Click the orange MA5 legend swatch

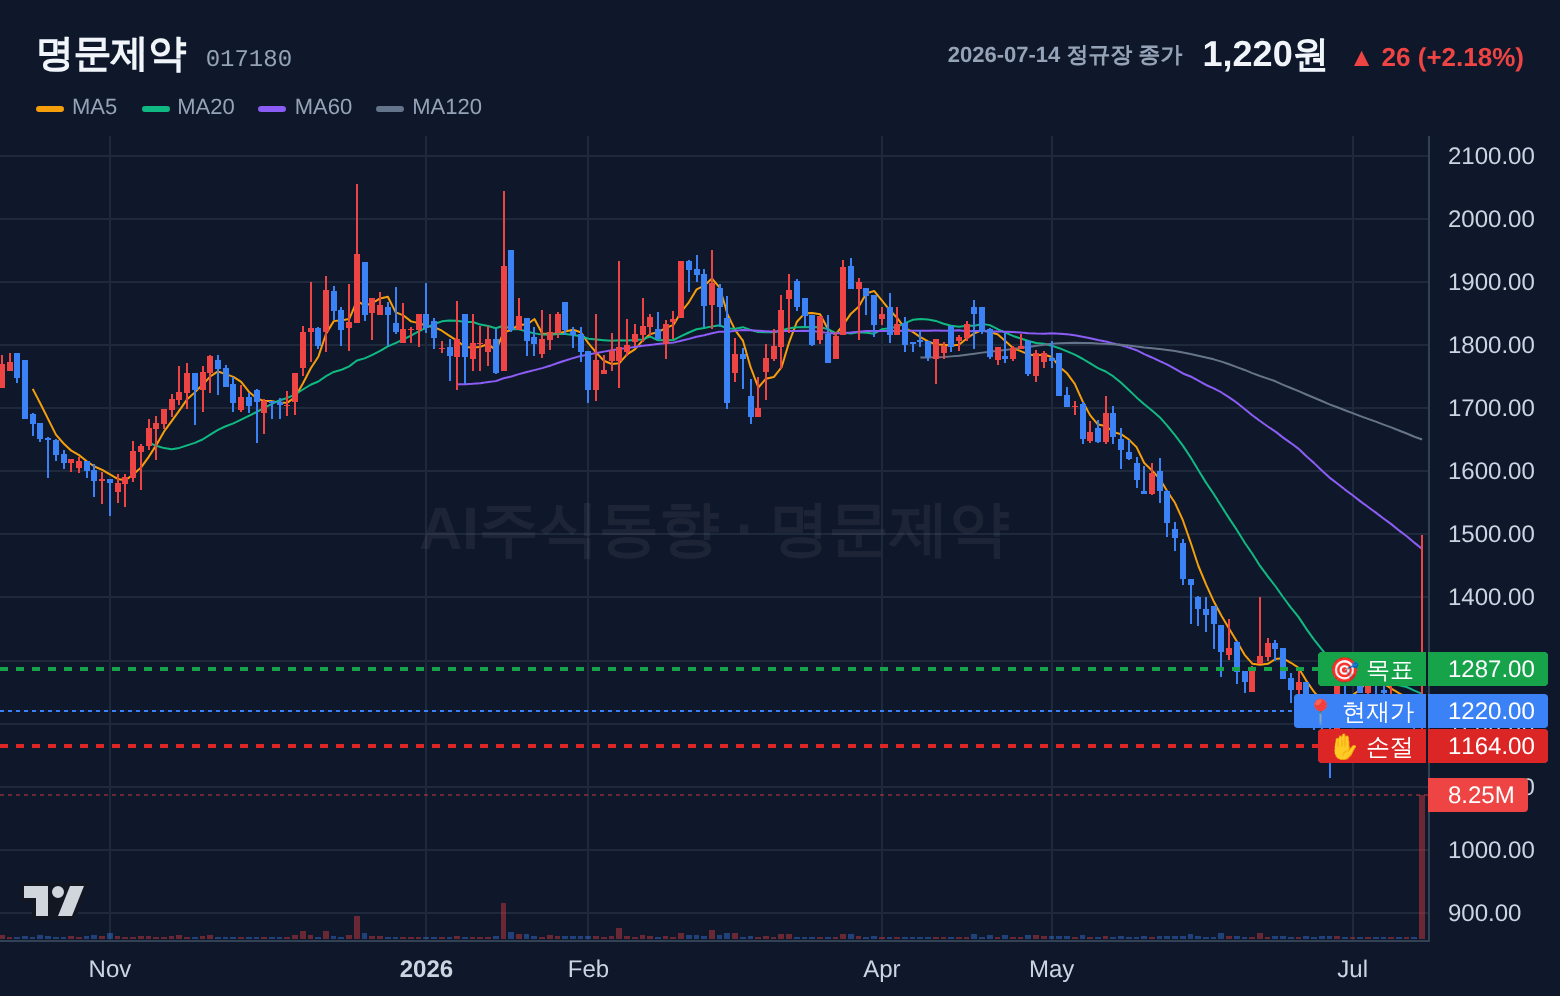[x=50, y=108]
